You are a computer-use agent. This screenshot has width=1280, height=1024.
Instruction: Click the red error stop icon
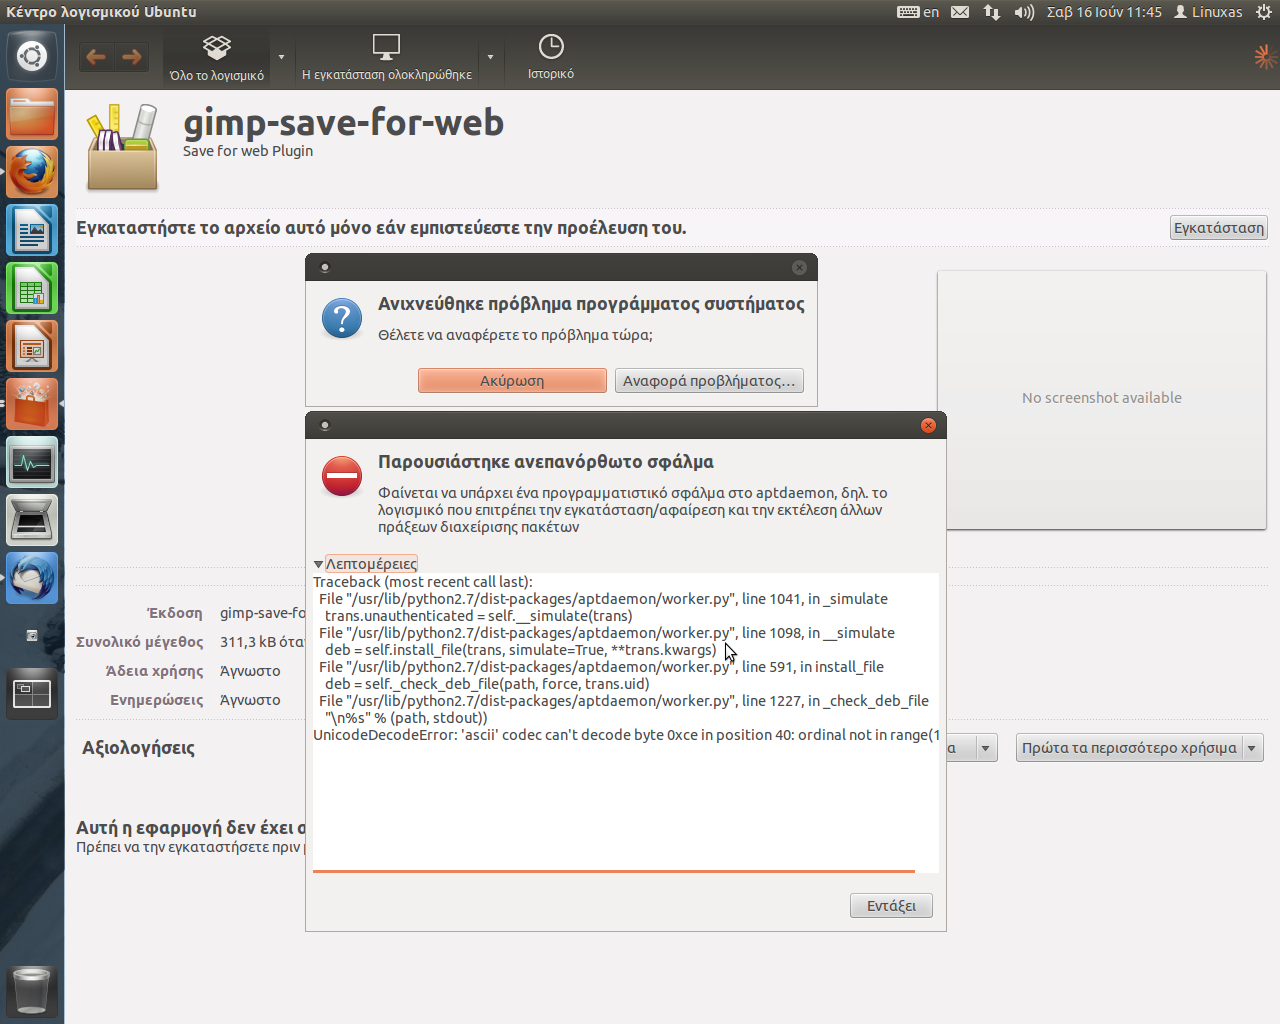click(342, 476)
